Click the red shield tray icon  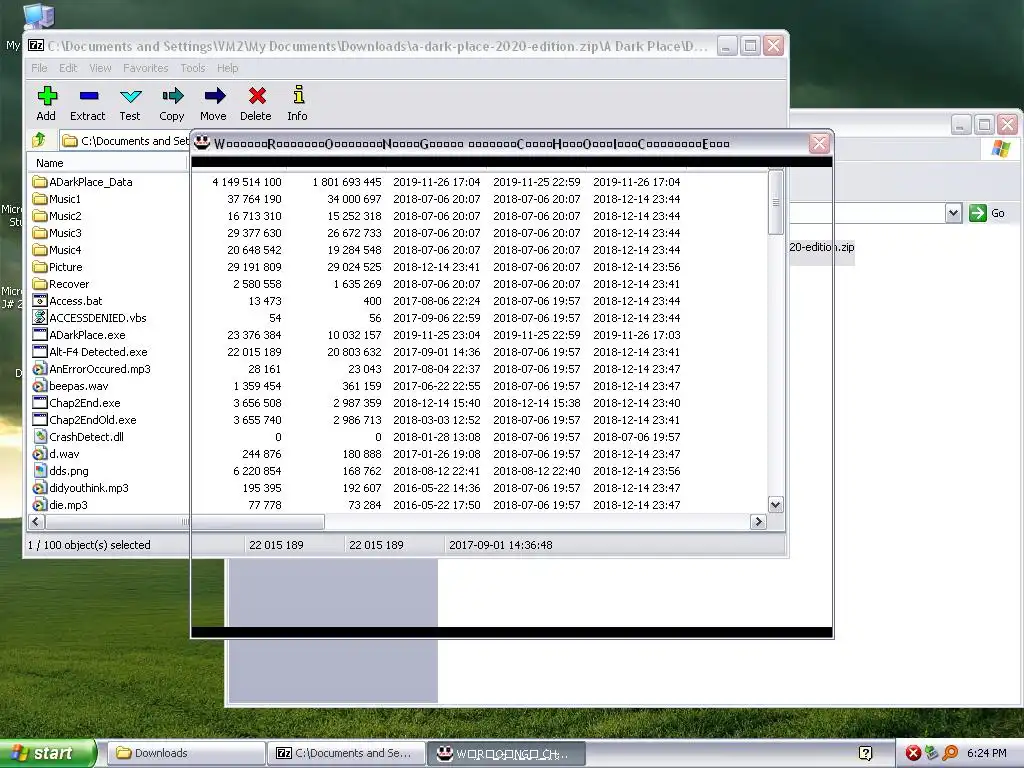click(x=913, y=754)
